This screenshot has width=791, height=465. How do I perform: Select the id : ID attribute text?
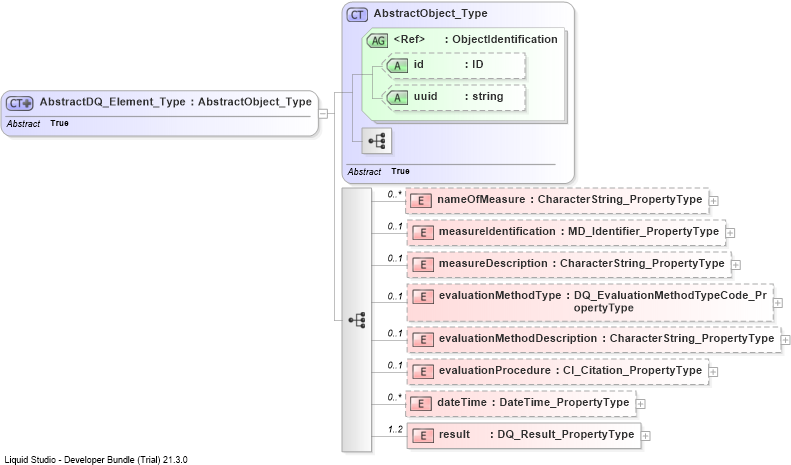448,65
